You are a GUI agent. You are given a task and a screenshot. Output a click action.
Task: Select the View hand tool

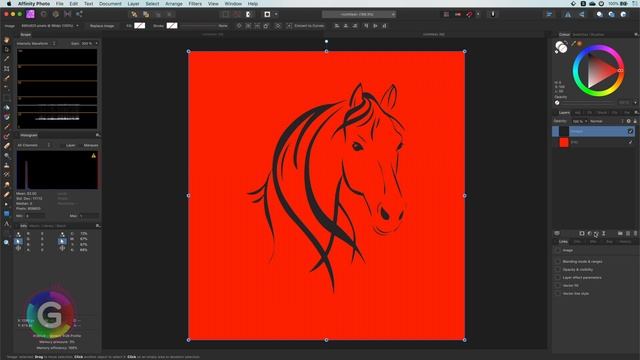[7, 40]
